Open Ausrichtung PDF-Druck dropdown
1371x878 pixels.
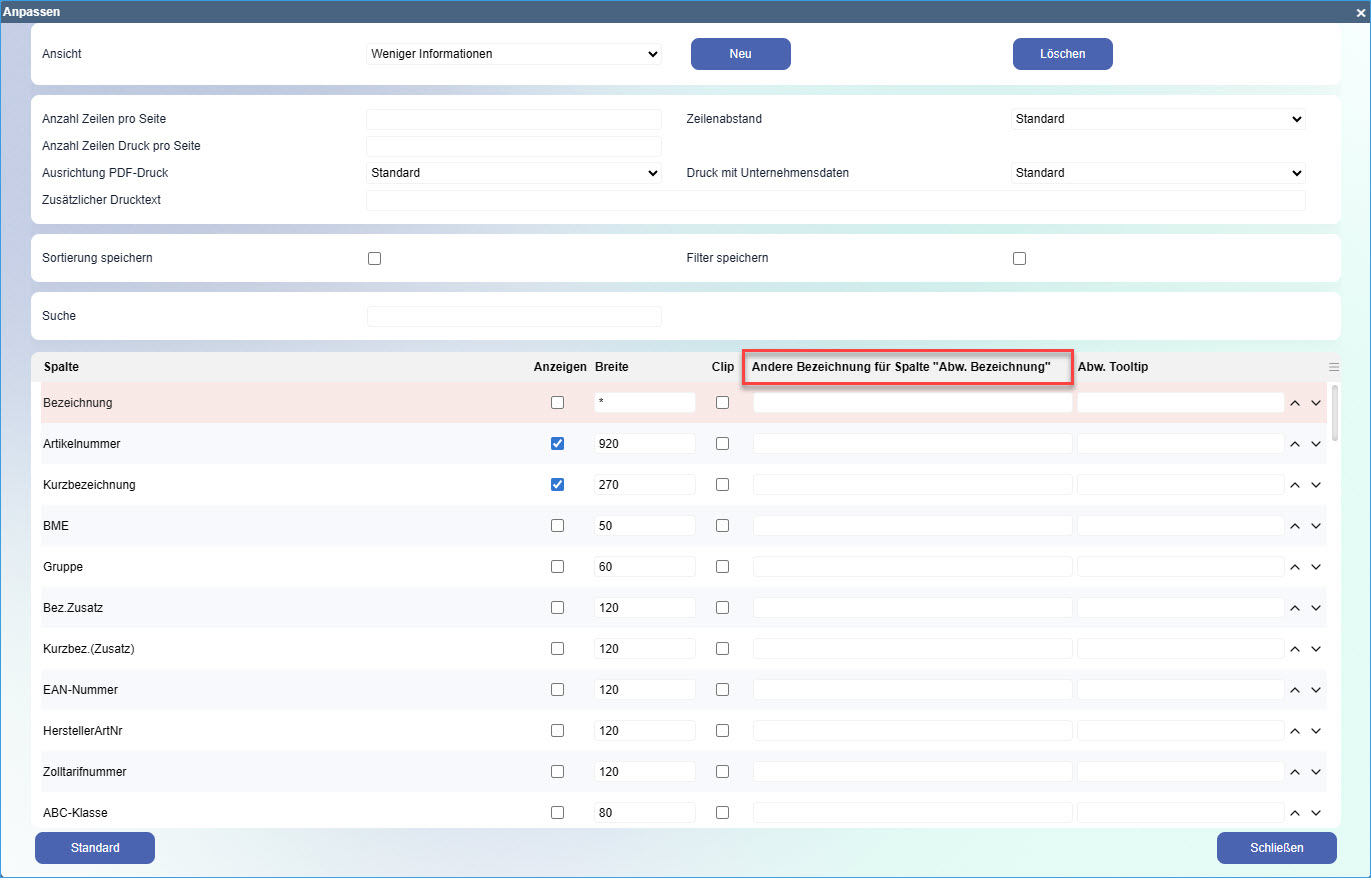click(514, 173)
